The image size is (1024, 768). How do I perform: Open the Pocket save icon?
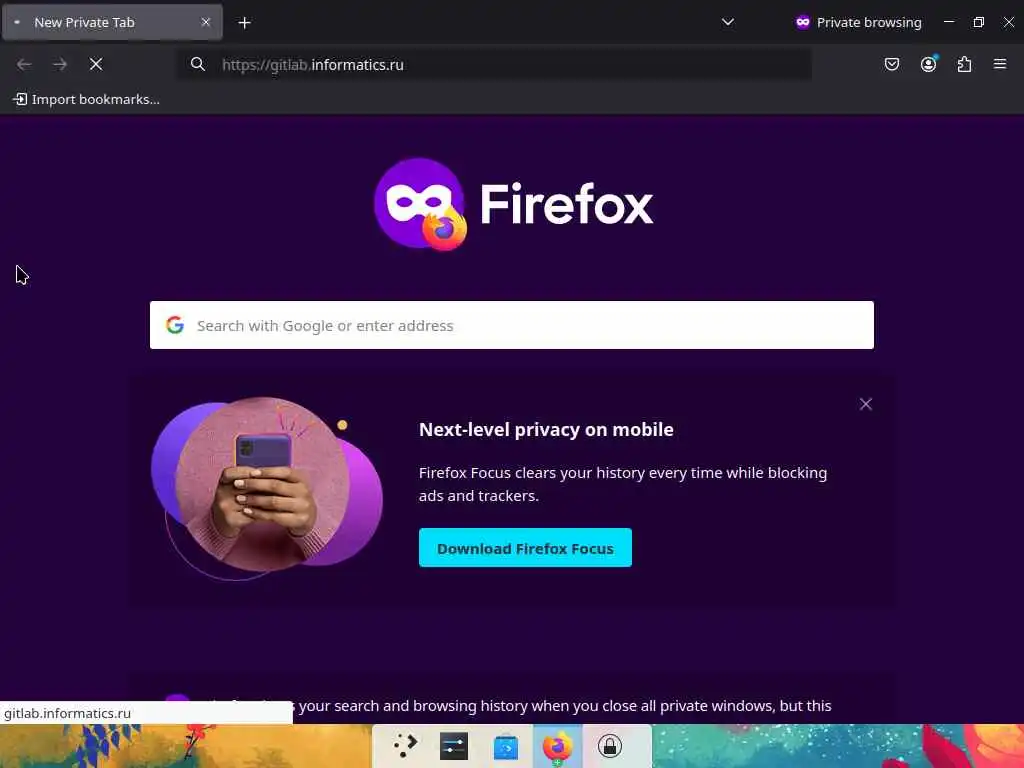coord(891,64)
